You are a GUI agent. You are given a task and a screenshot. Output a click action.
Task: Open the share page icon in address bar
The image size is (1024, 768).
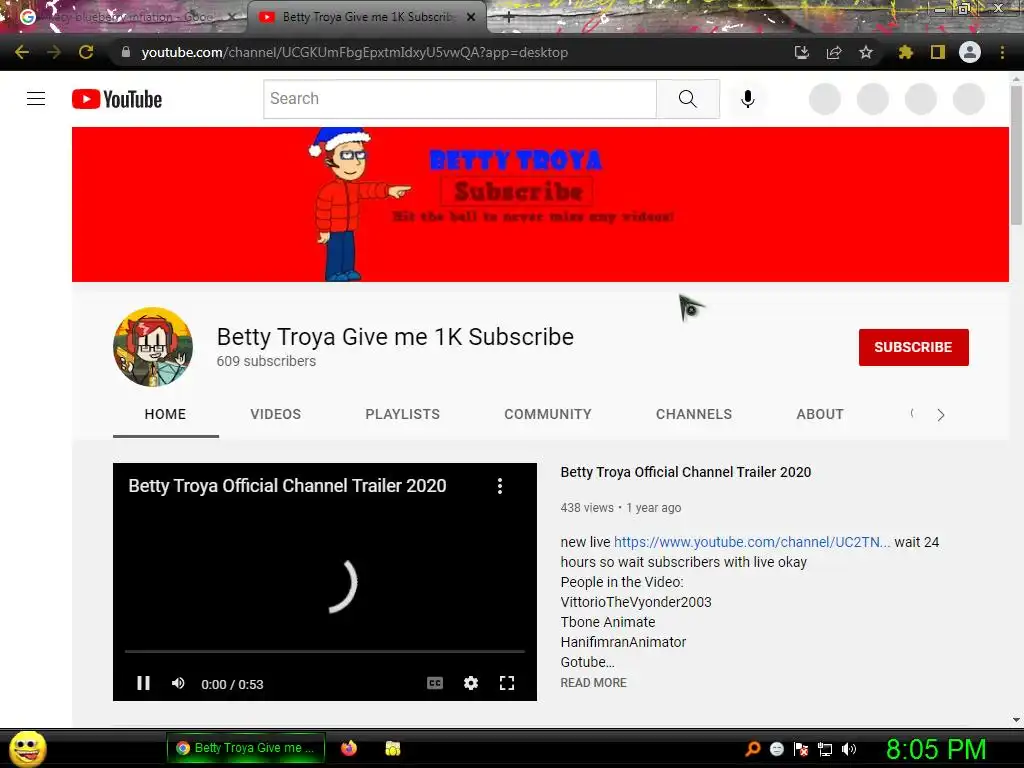833,52
